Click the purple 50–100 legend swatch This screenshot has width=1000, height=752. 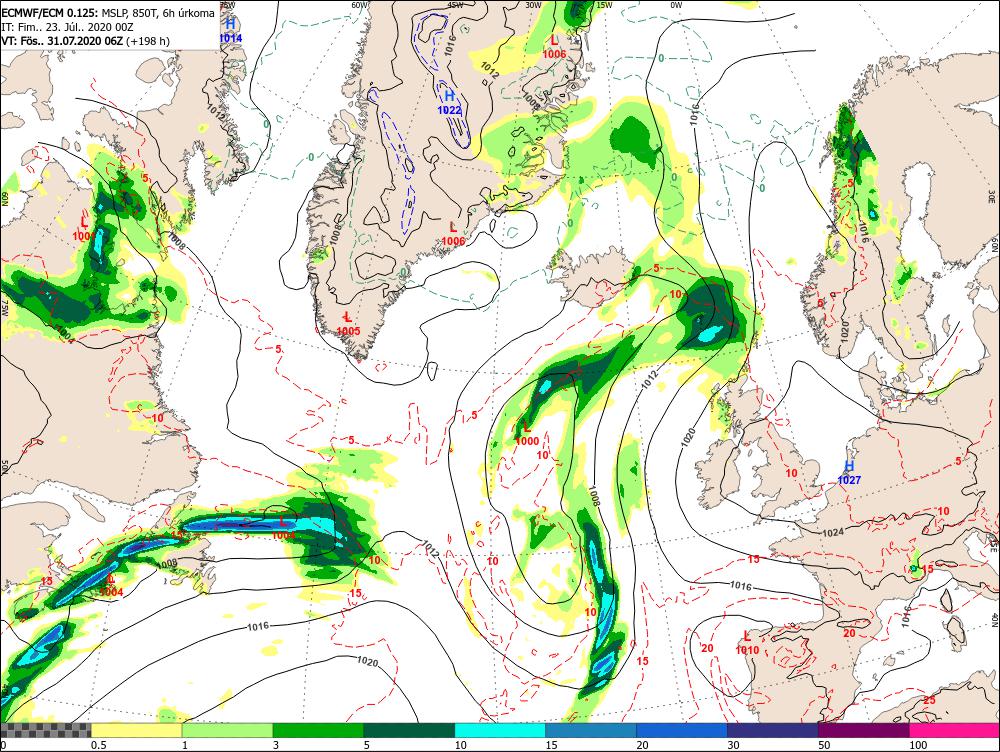point(864,730)
